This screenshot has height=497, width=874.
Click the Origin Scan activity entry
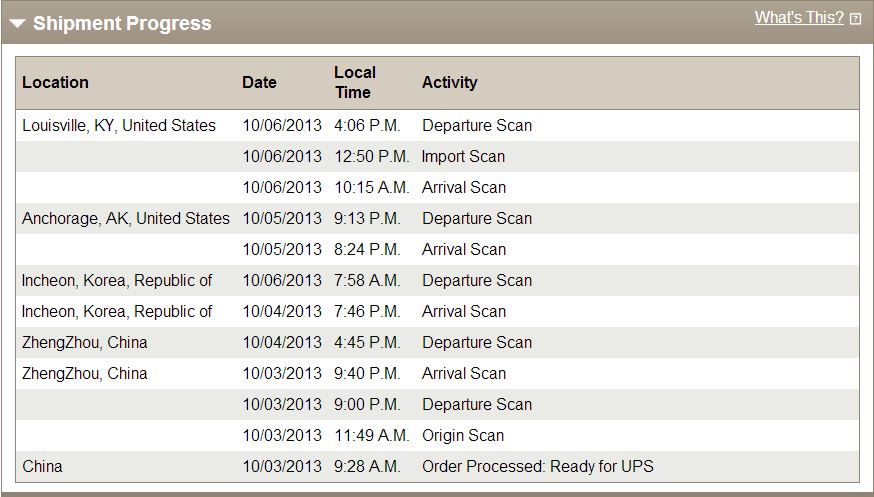(x=463, y=435)
